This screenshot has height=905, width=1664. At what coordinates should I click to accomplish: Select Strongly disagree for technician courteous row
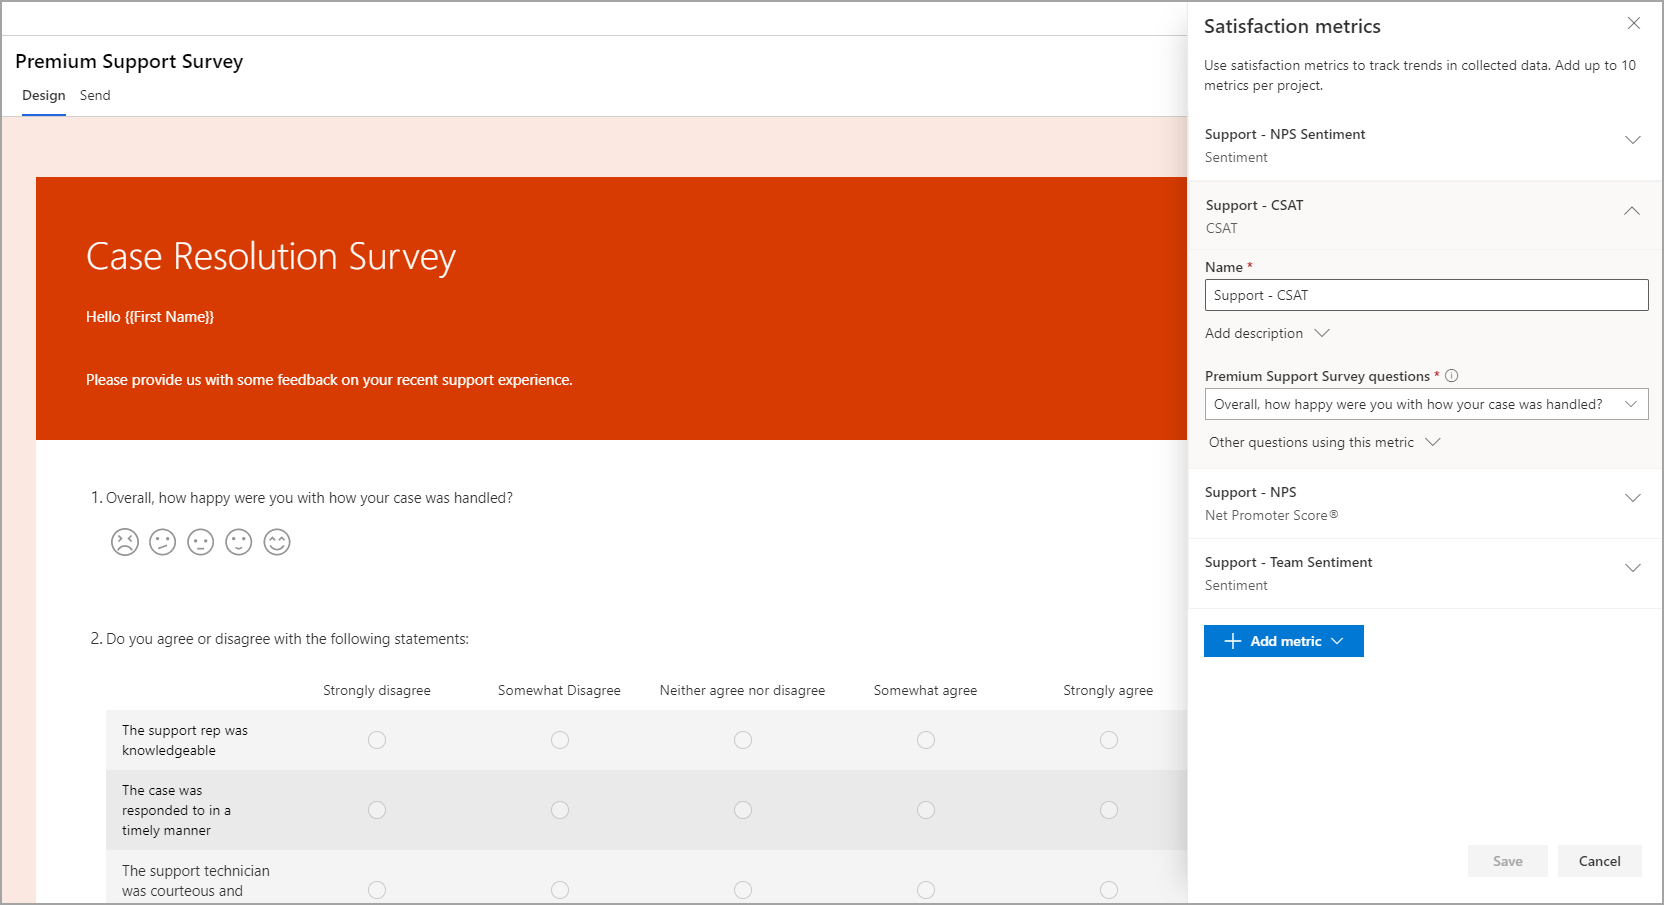(x=377, y=890)
